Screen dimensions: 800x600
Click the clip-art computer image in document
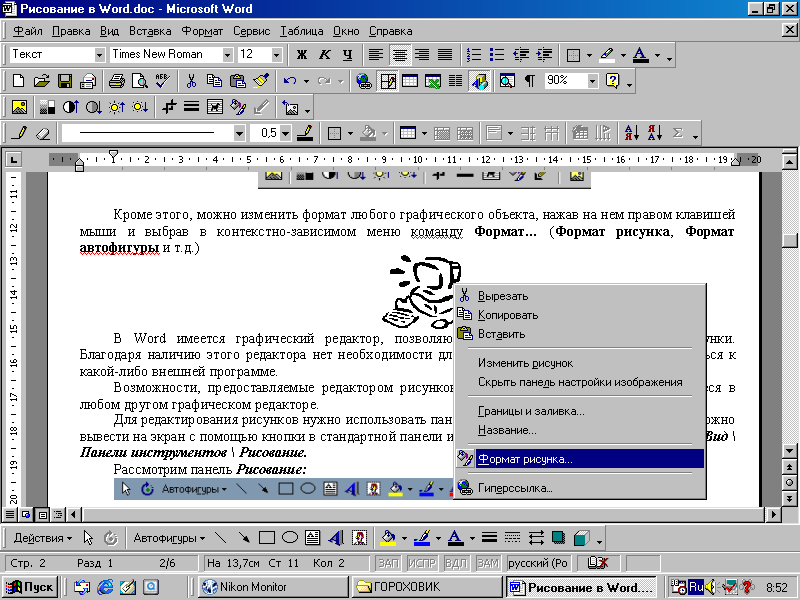click(422, 292)
